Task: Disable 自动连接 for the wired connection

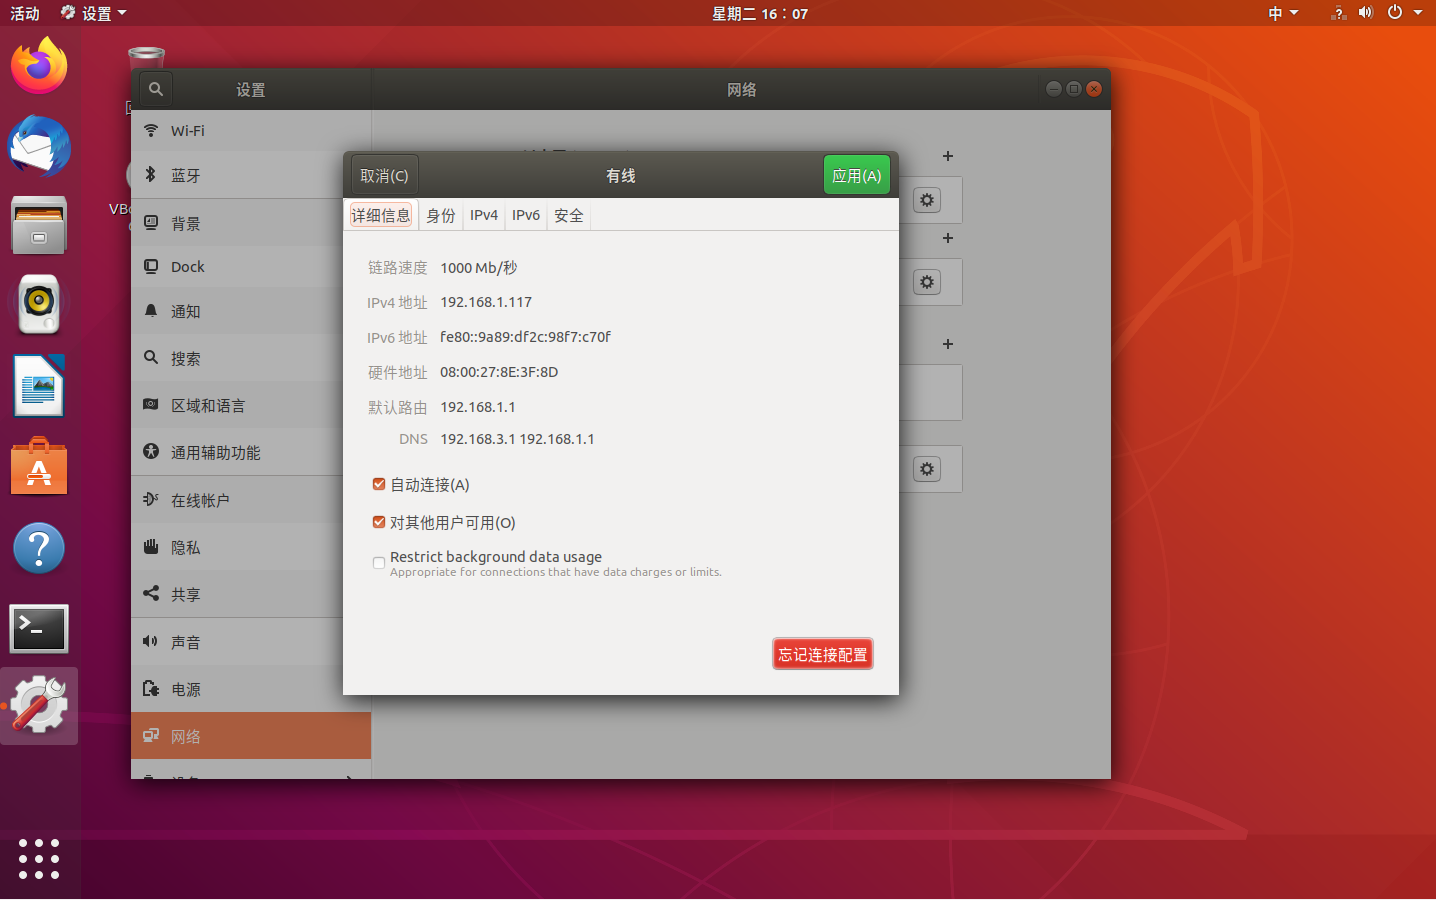Action: [x=379, y=483]
